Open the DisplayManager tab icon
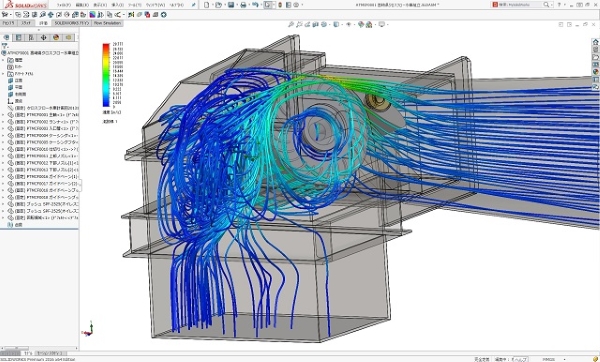The width and height of the screenshot is (600, 362). 56,38
